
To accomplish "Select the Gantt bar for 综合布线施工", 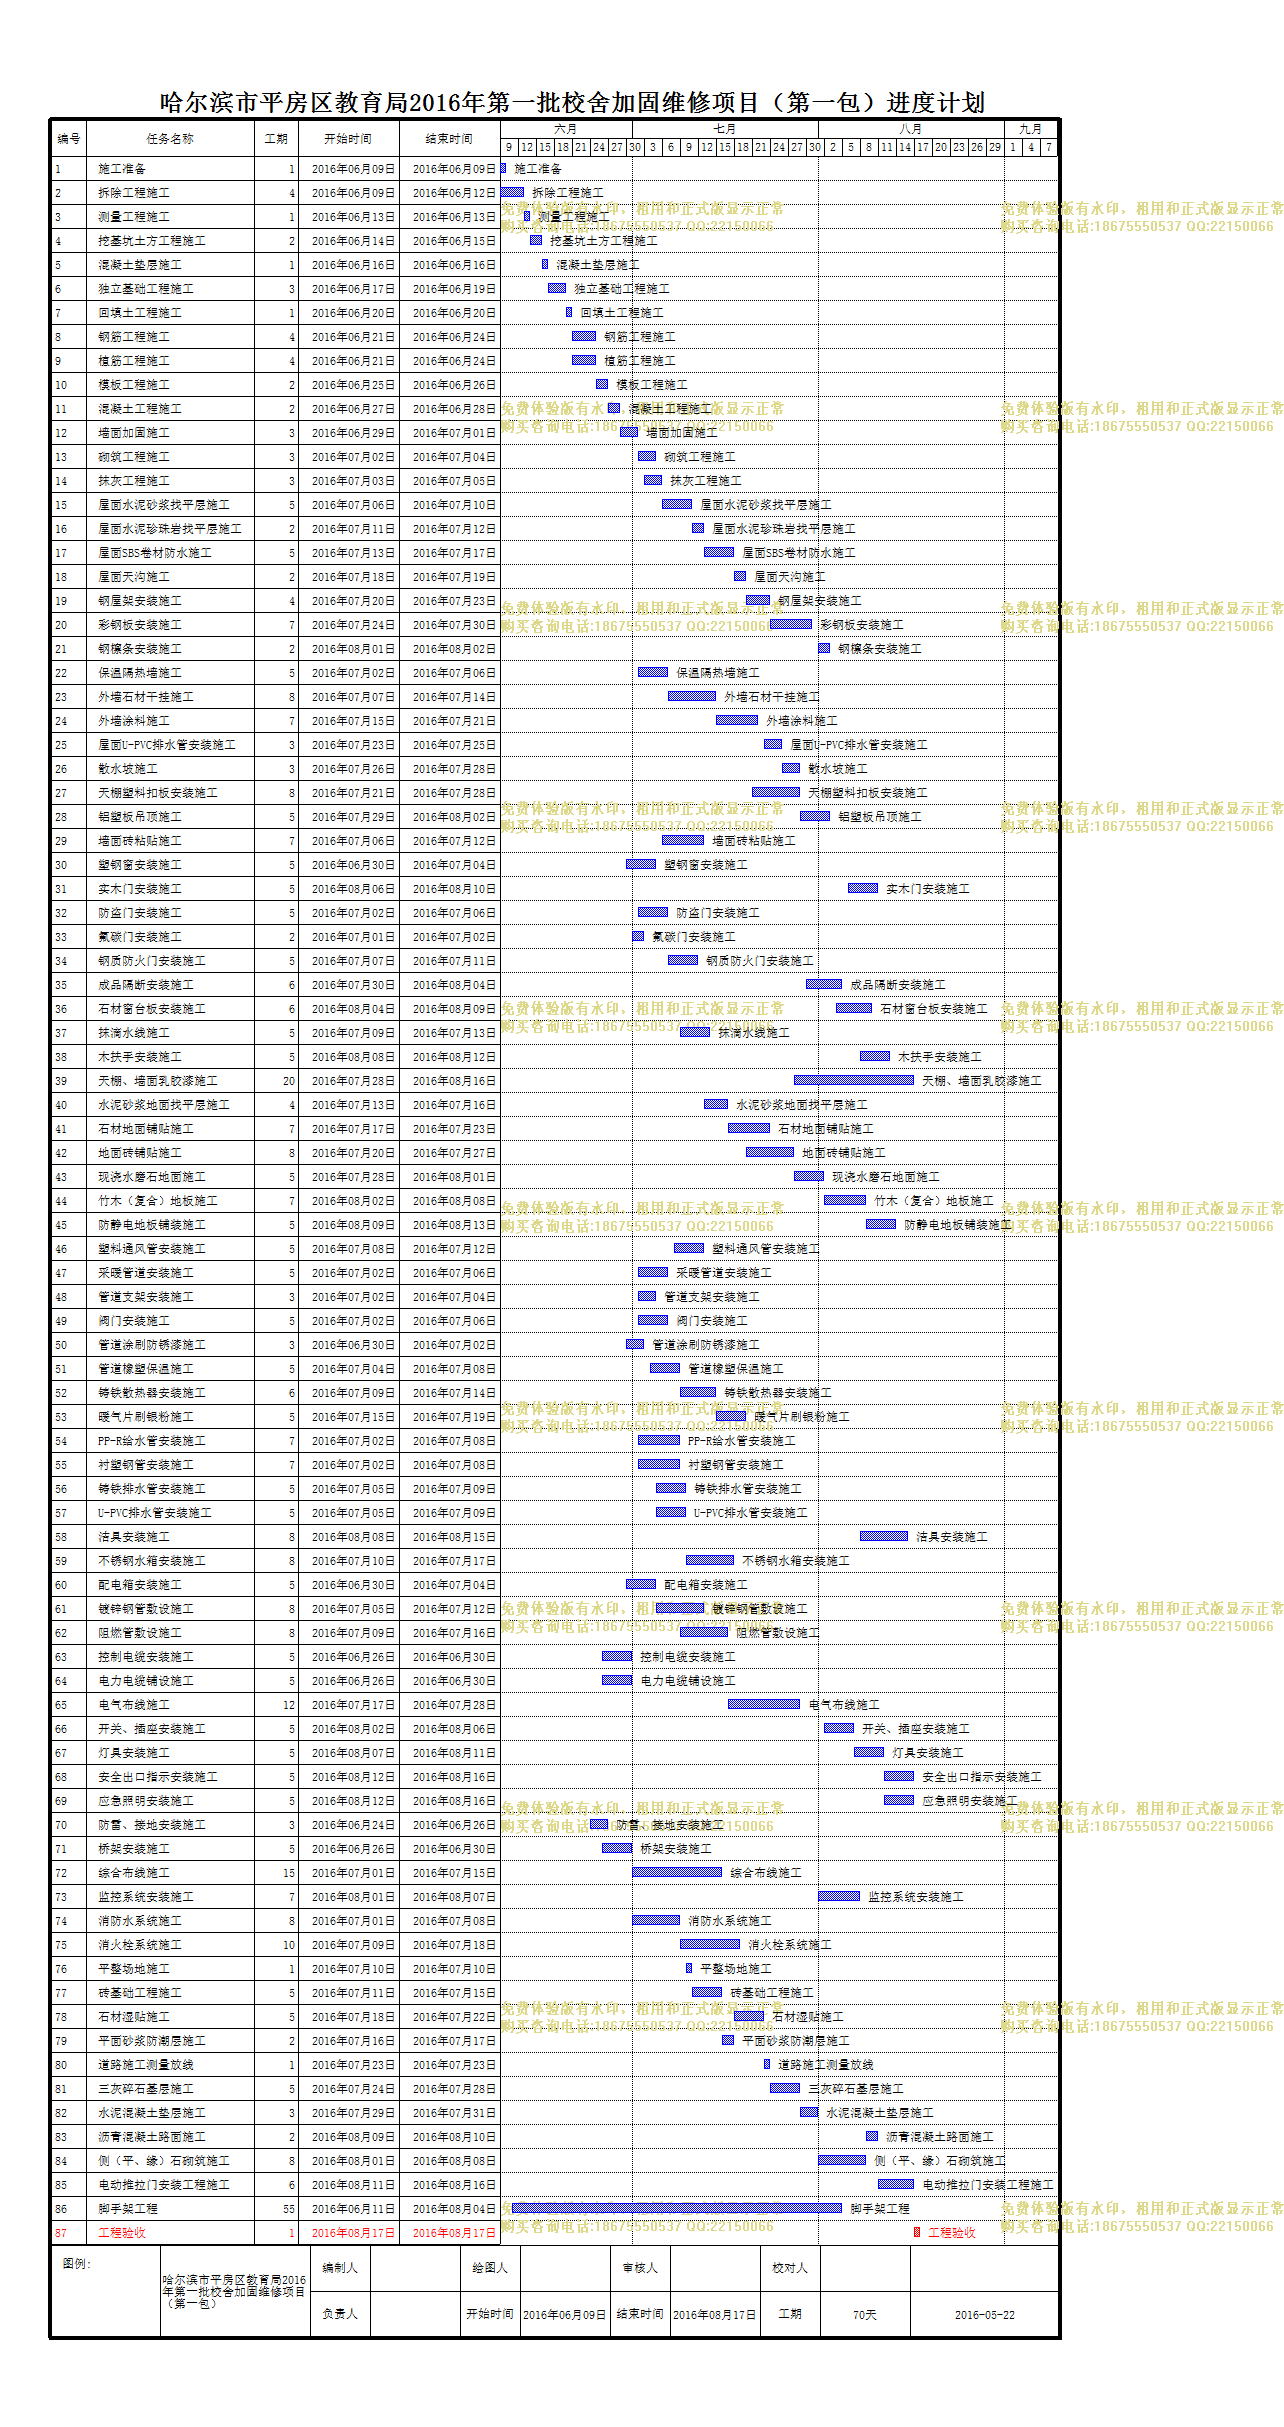I will pyautogui.click(x=677, y=1872).
